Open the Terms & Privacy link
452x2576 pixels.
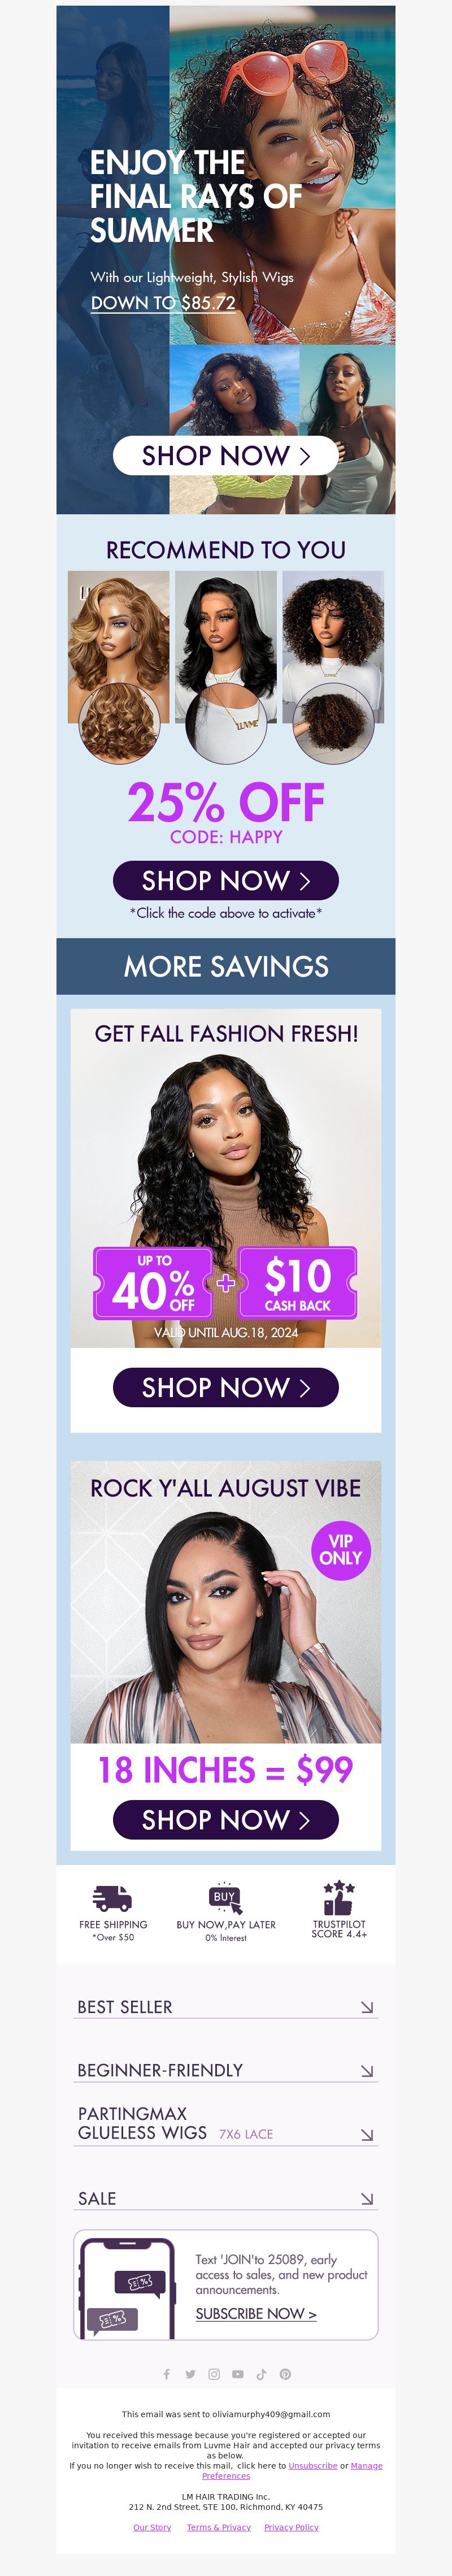click(x=219, y=2527)
